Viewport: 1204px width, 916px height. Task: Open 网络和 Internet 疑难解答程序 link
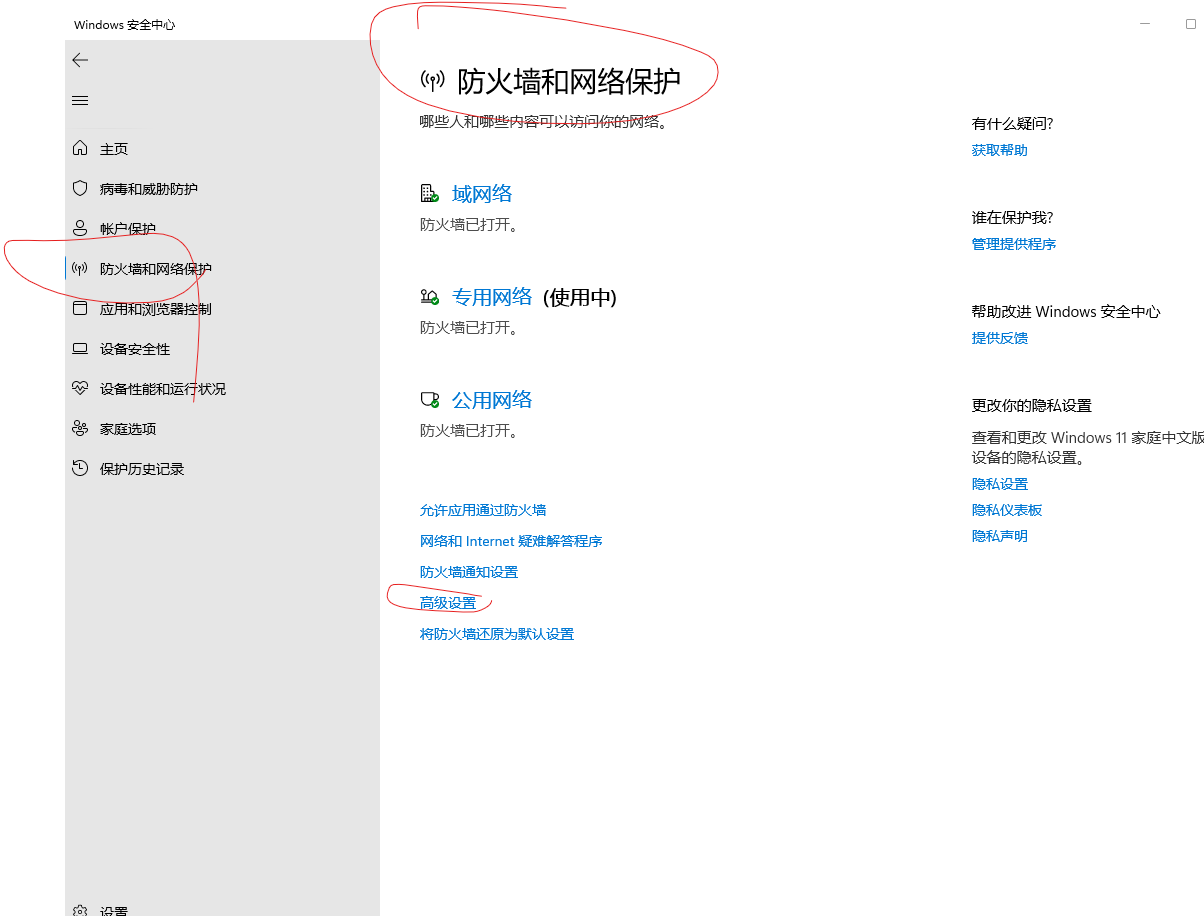[x=511, y=541]
